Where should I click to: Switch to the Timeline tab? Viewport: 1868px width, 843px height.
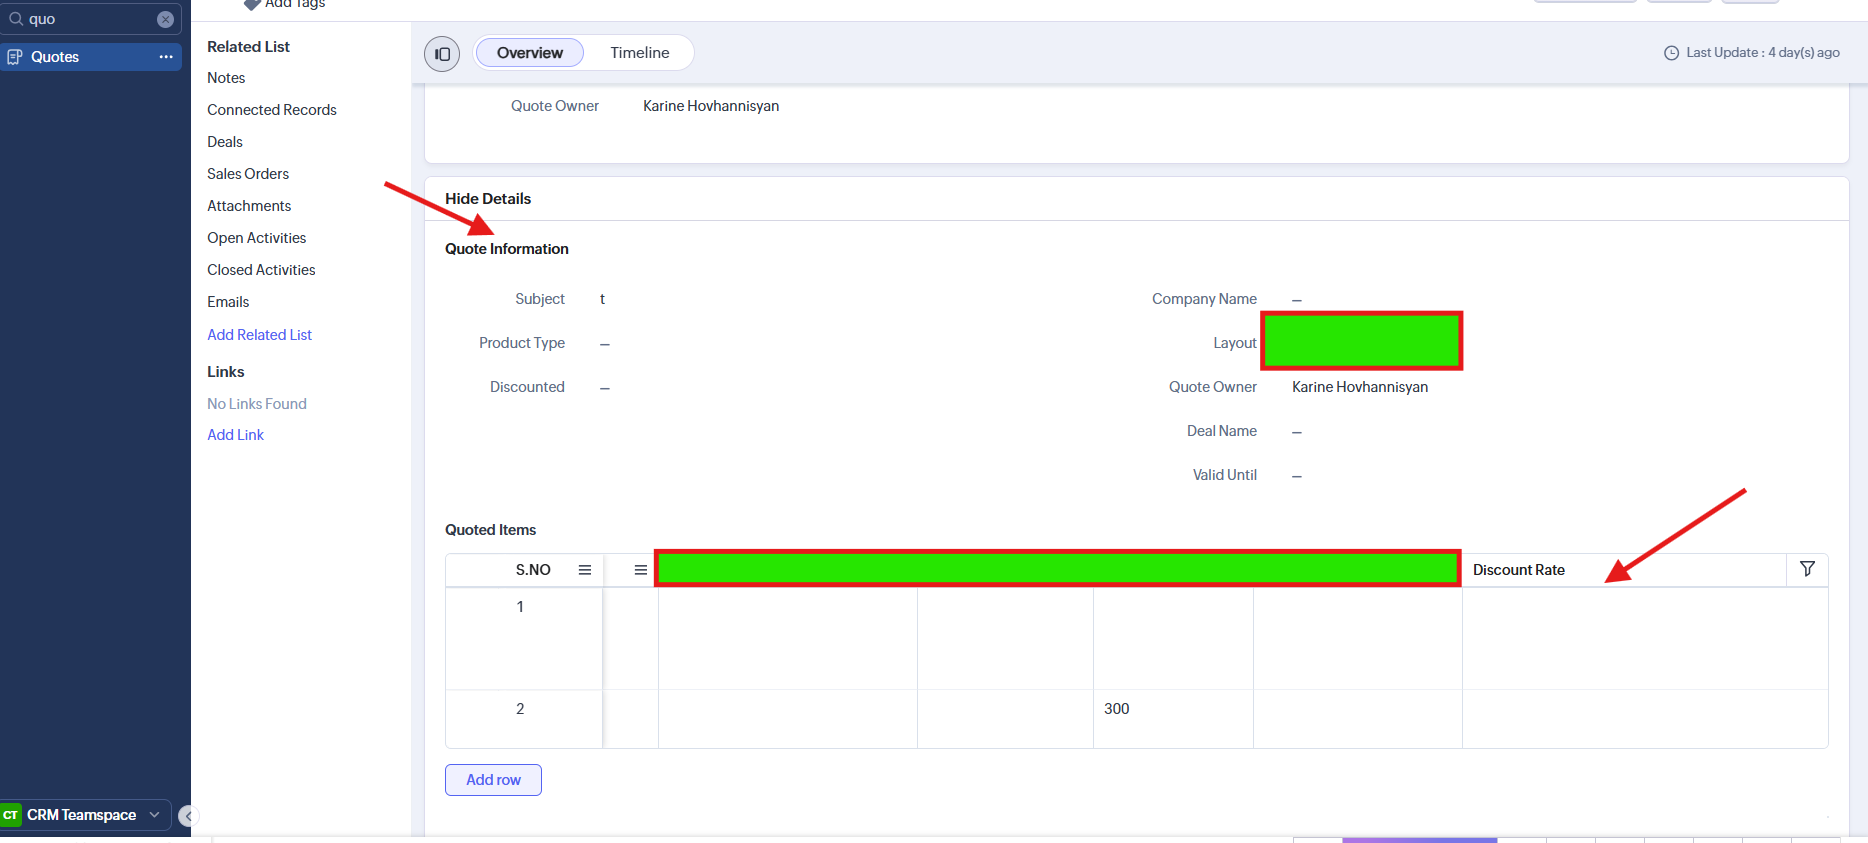[x=640, y=53]
